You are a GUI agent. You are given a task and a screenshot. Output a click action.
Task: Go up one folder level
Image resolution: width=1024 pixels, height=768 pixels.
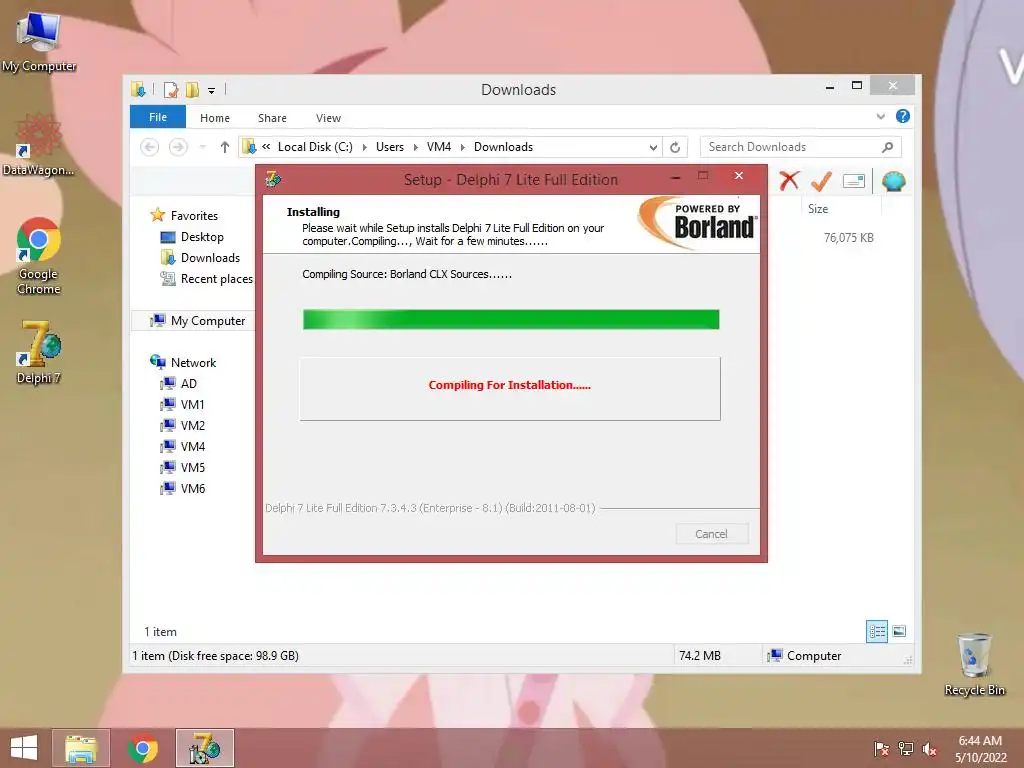(x=225, y=147)
